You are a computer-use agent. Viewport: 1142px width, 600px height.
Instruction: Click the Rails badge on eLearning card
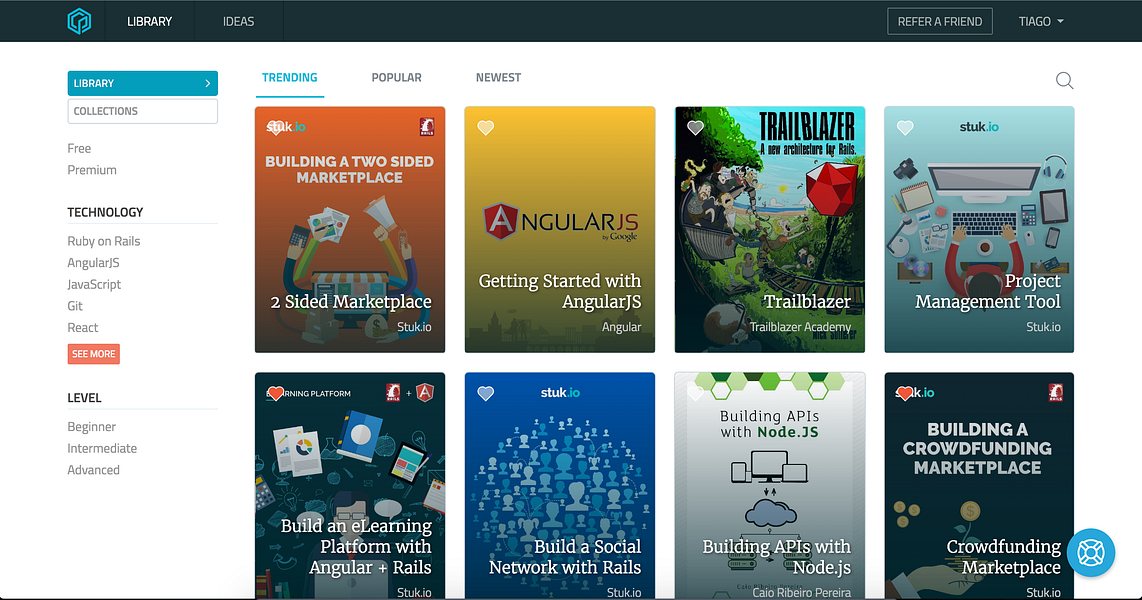(x=393, y=393)
